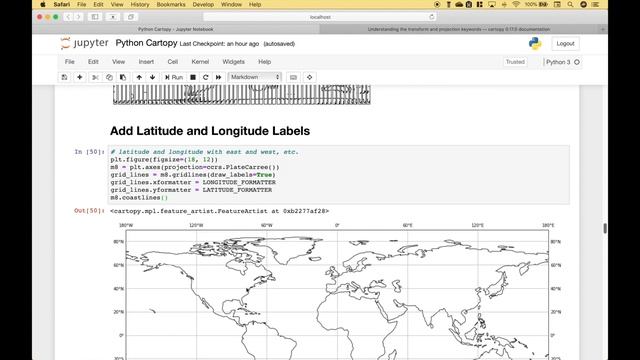640x360 pixels.
Task: Cut selected cells with the scissors icon
Action: coord(95,77)
